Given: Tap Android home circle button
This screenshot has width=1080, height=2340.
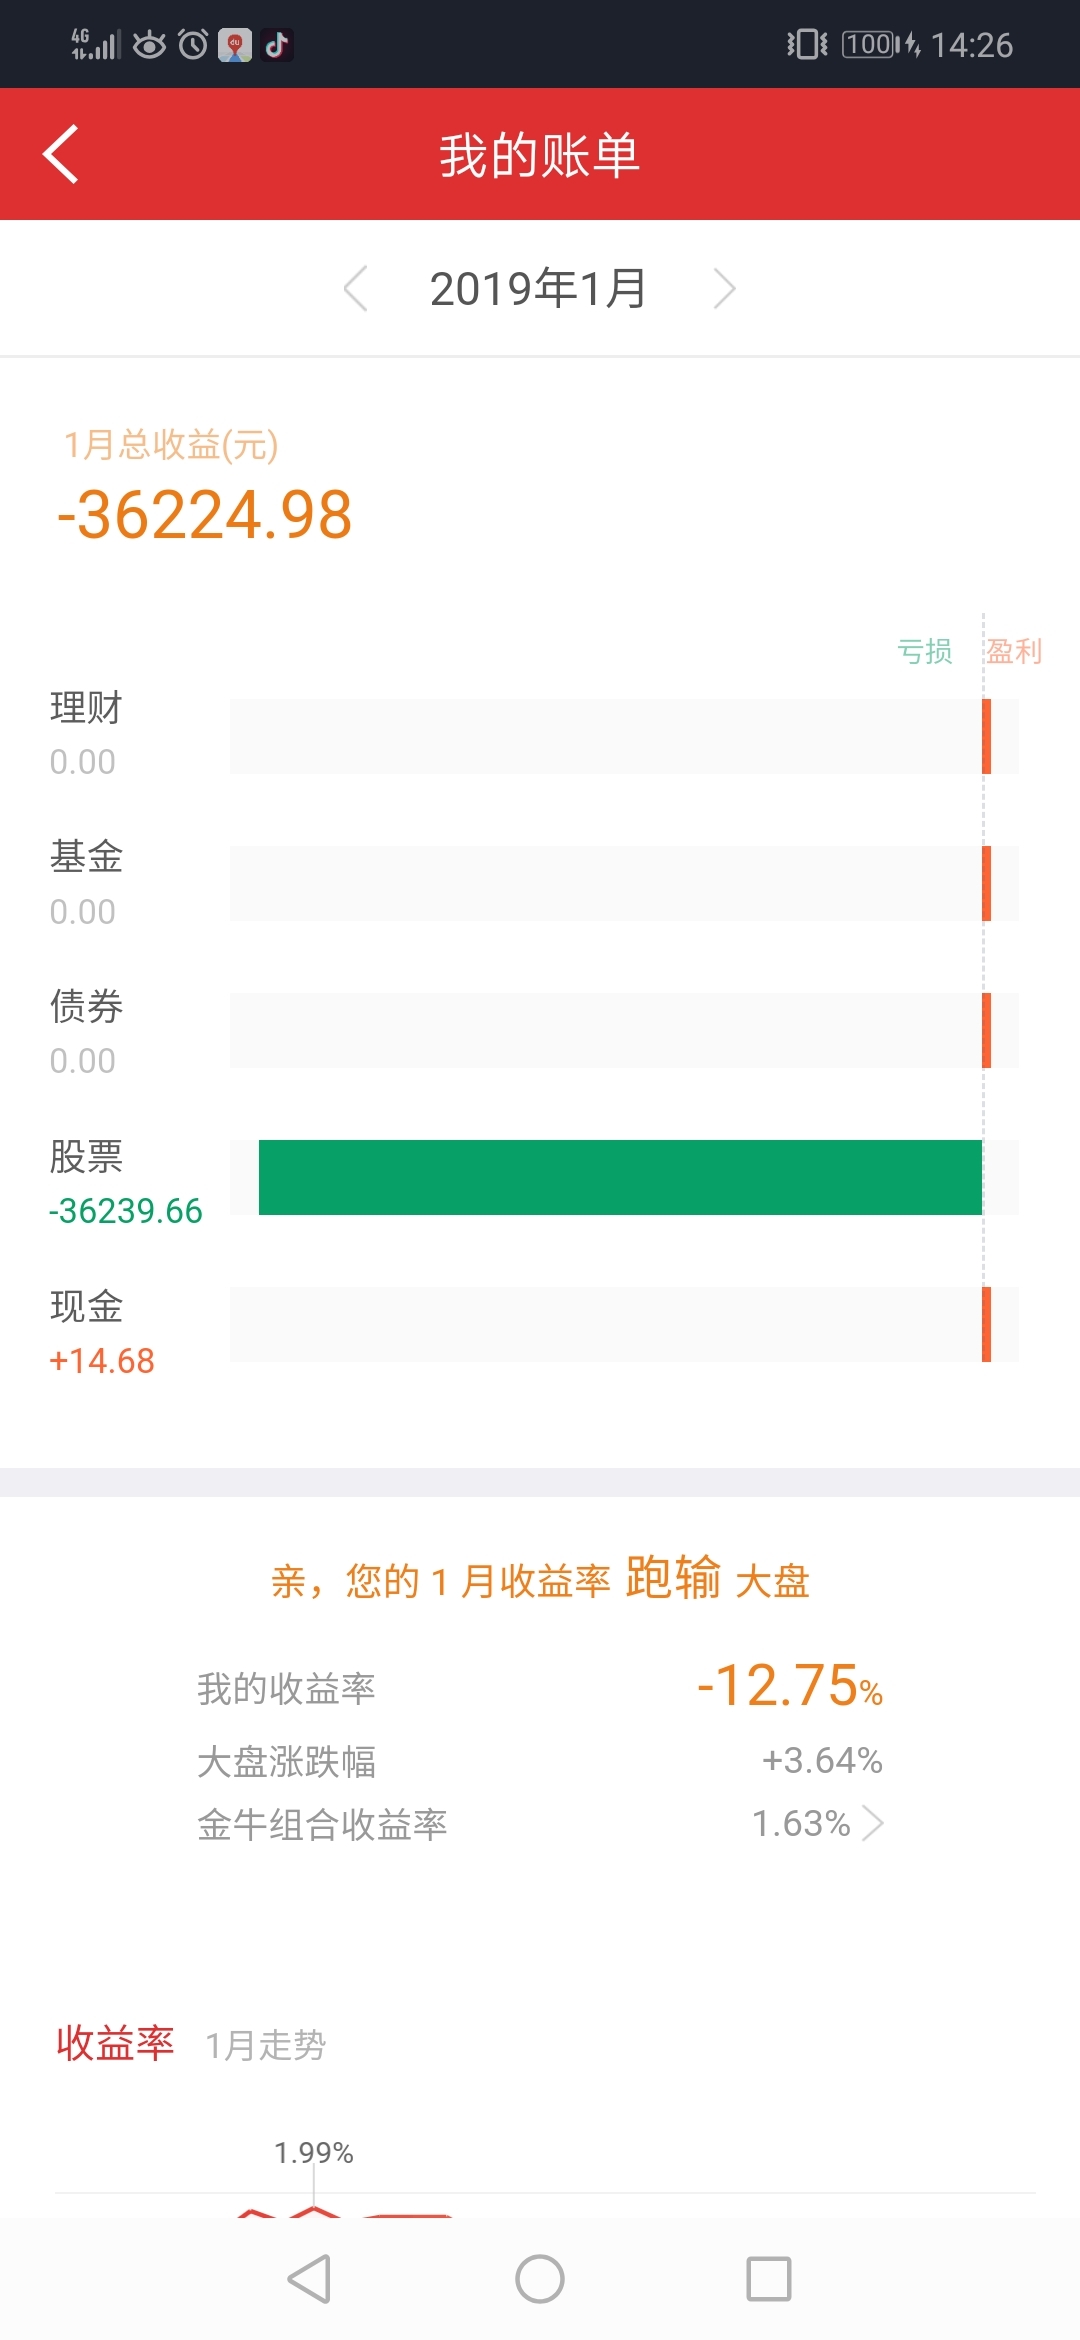Looking at the screenshot, I should 540,2279.
